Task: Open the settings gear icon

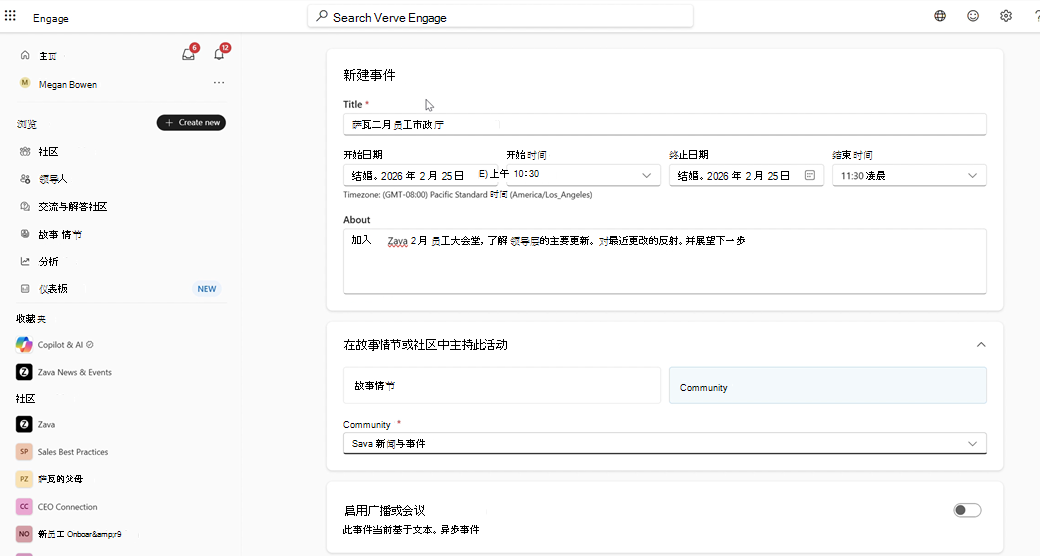Action: pos(1006,16)
